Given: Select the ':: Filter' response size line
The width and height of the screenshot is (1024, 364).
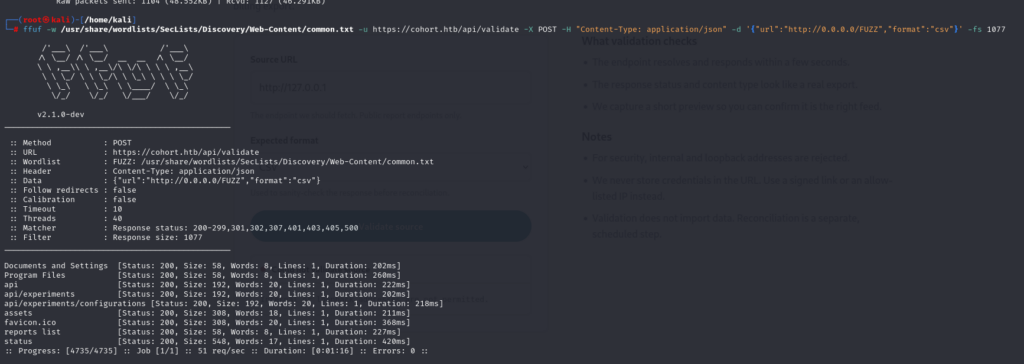Looking at the screenshot, I should (x=106, y=237).
